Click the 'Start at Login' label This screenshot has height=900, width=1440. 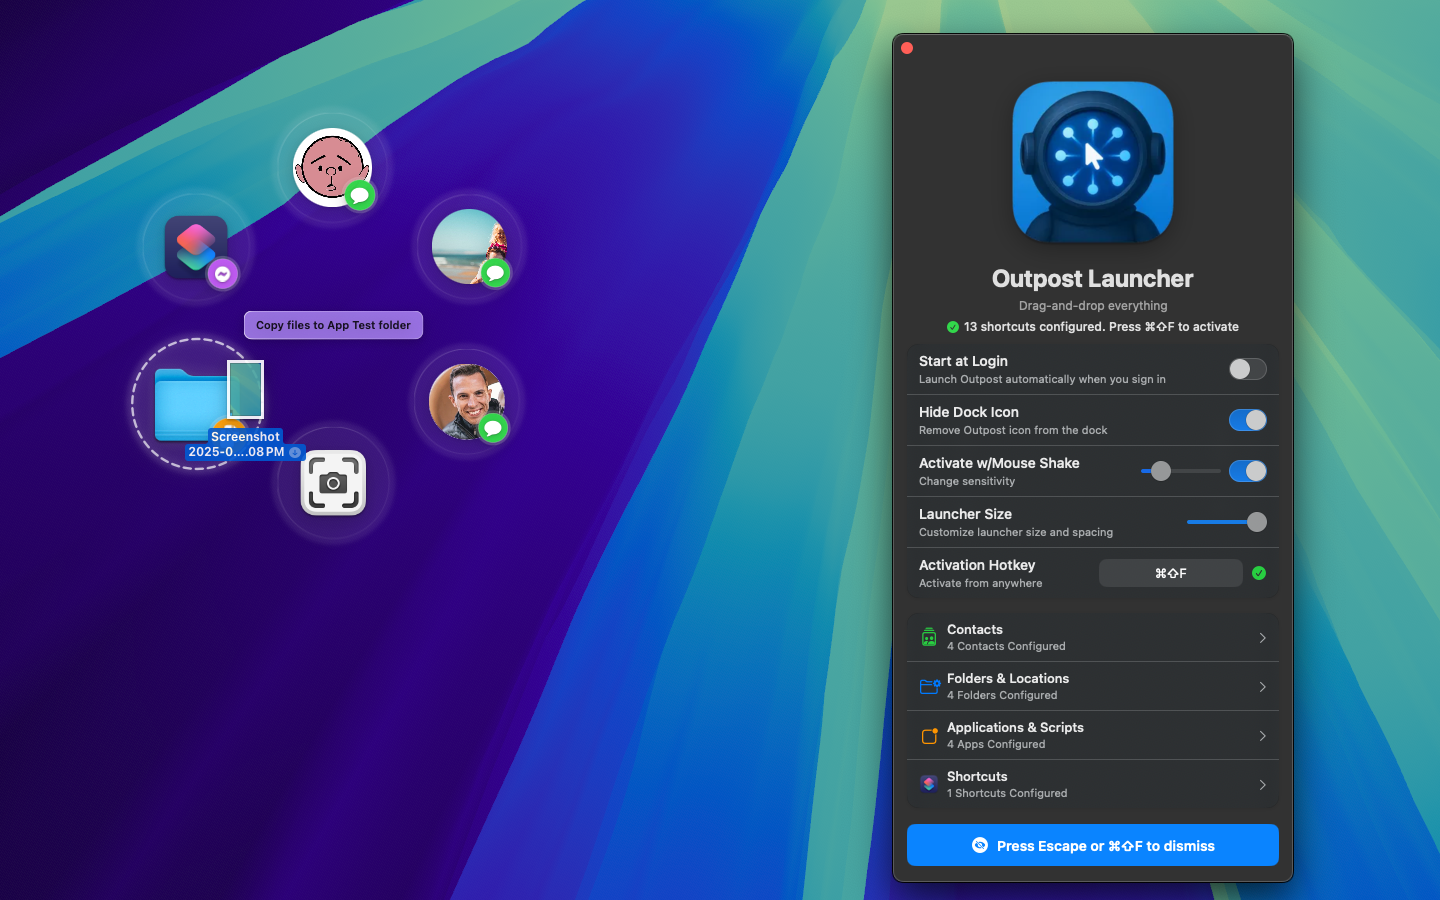click(x=963, y=361)
